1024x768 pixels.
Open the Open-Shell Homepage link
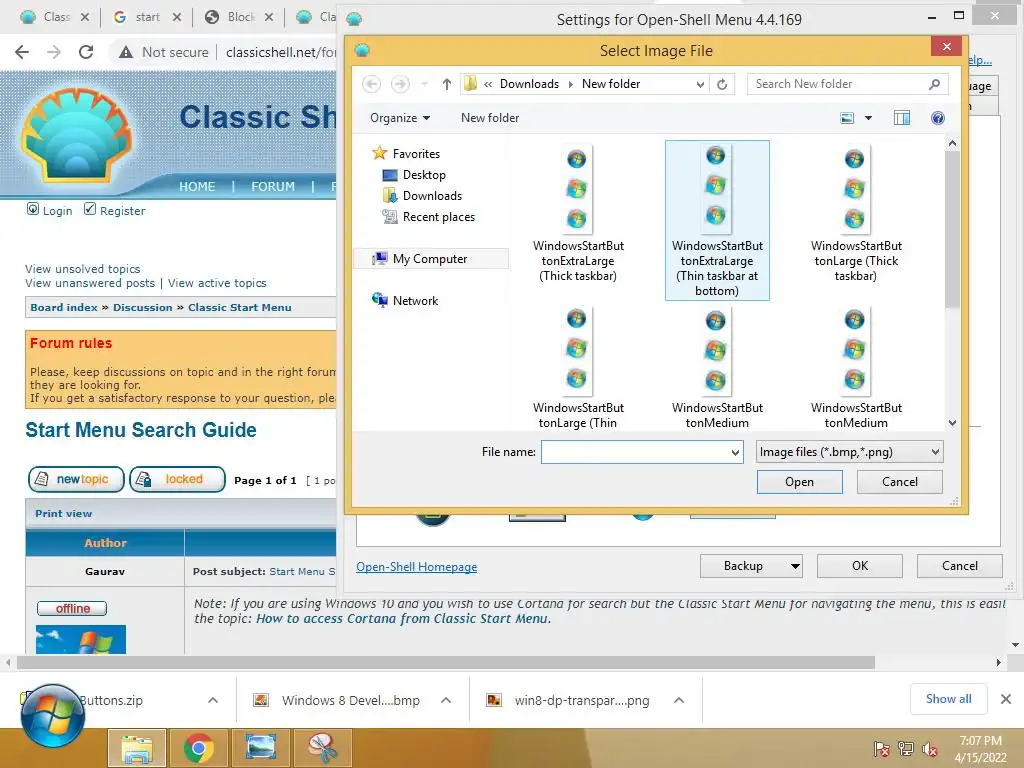pyautogui.click(x=417, y=567)
